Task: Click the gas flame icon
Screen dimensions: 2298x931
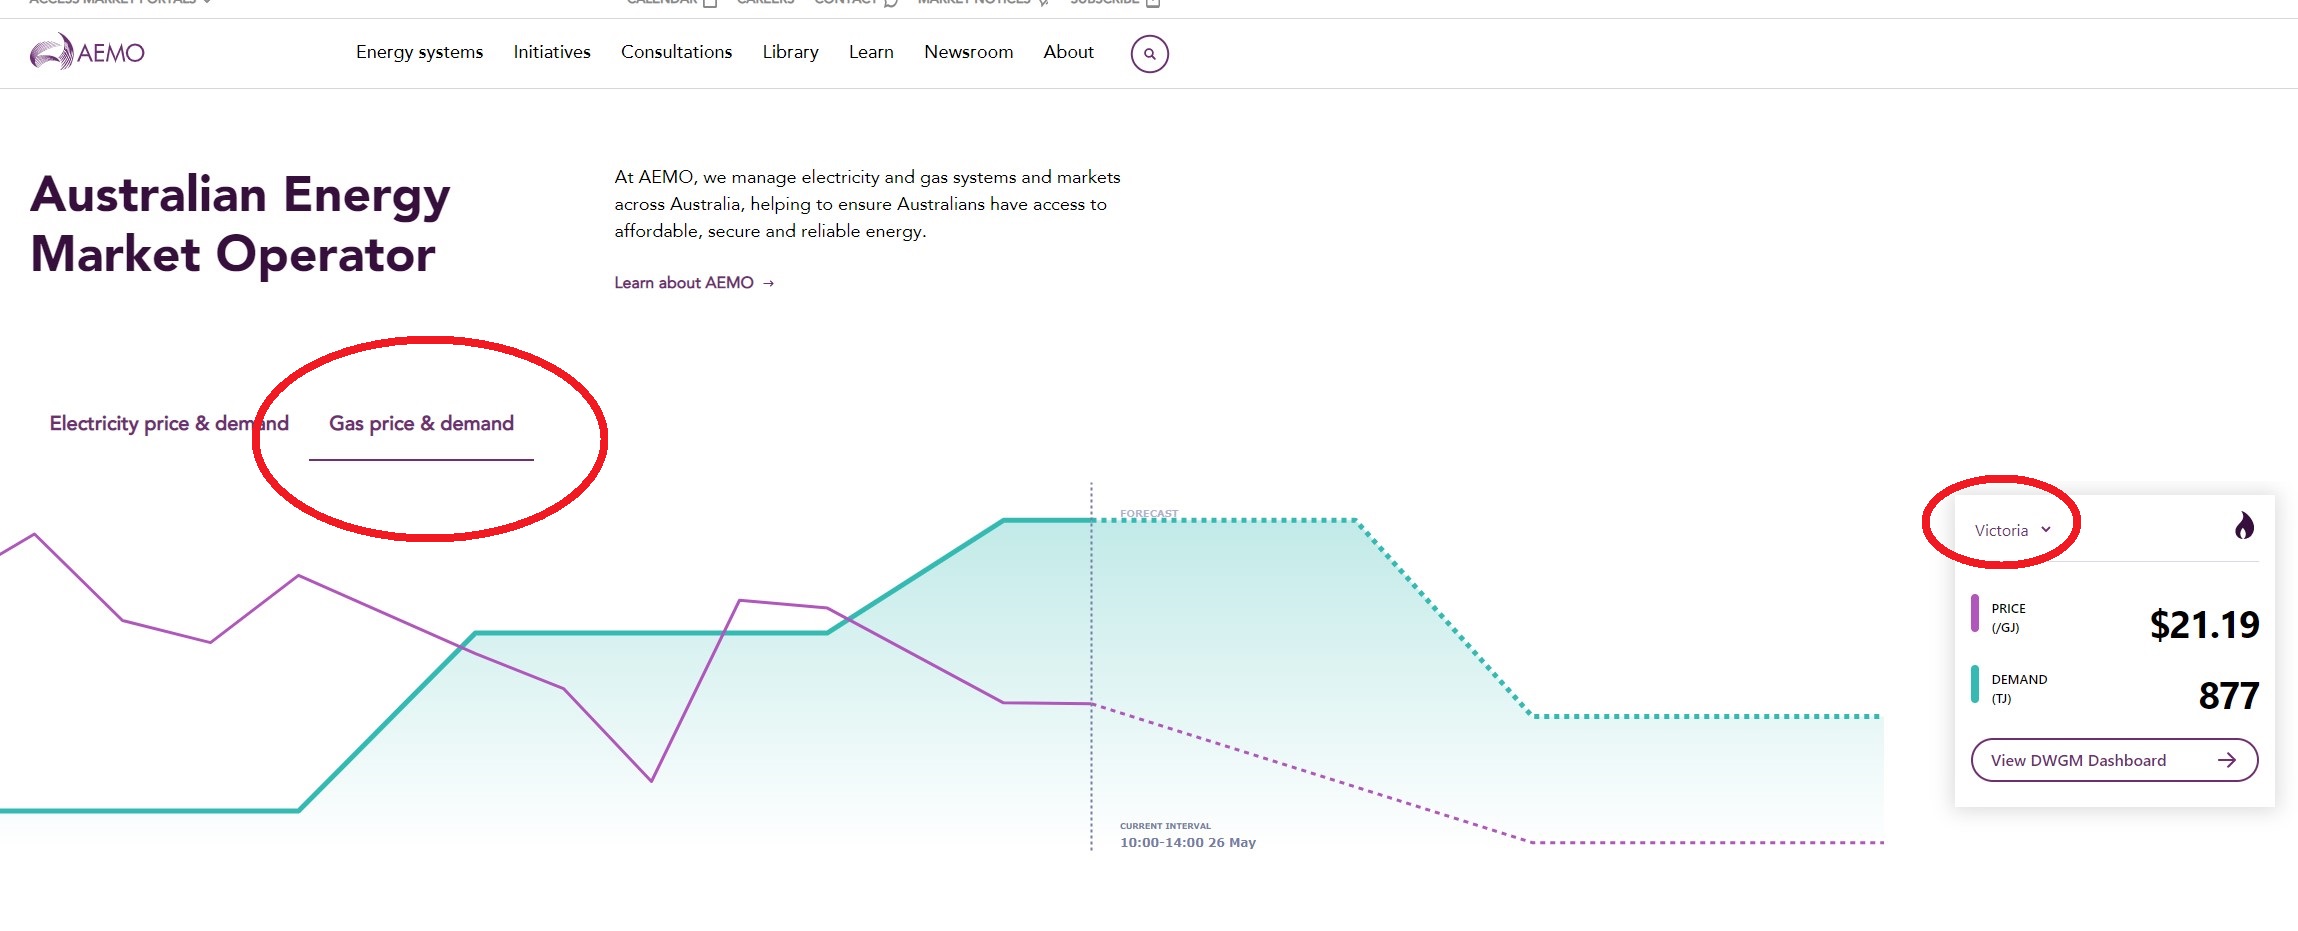Action: (x=2244, y=526)
